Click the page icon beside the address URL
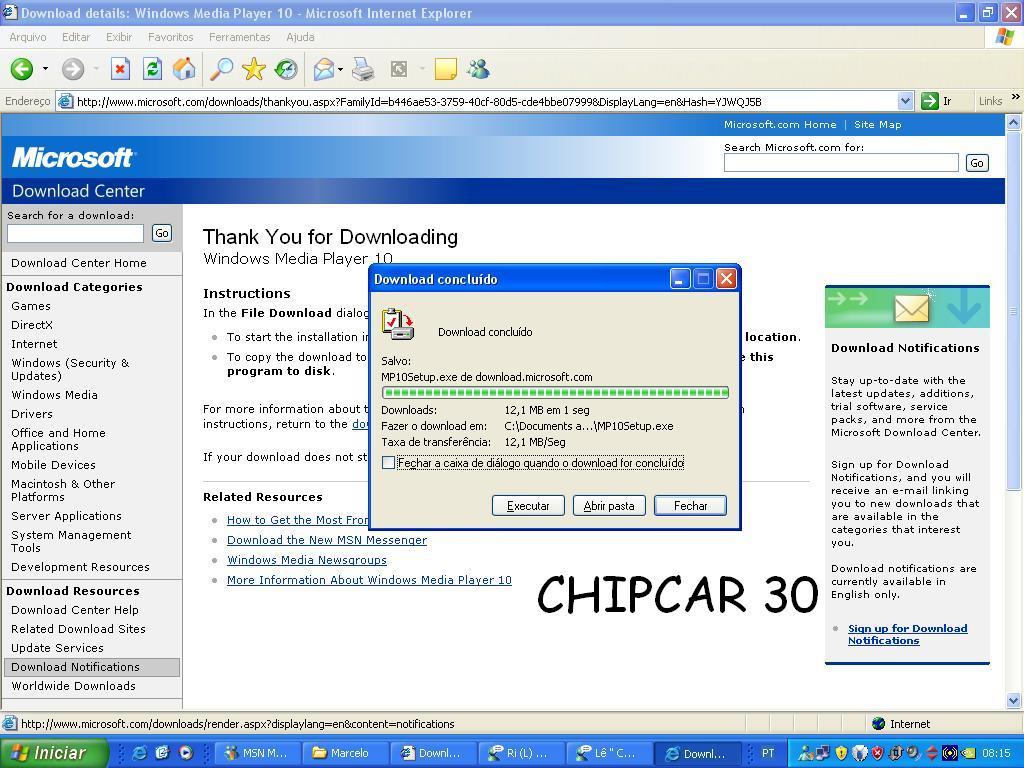The width and height of the screenshot is (1024, 768). (x=65, y=101)
